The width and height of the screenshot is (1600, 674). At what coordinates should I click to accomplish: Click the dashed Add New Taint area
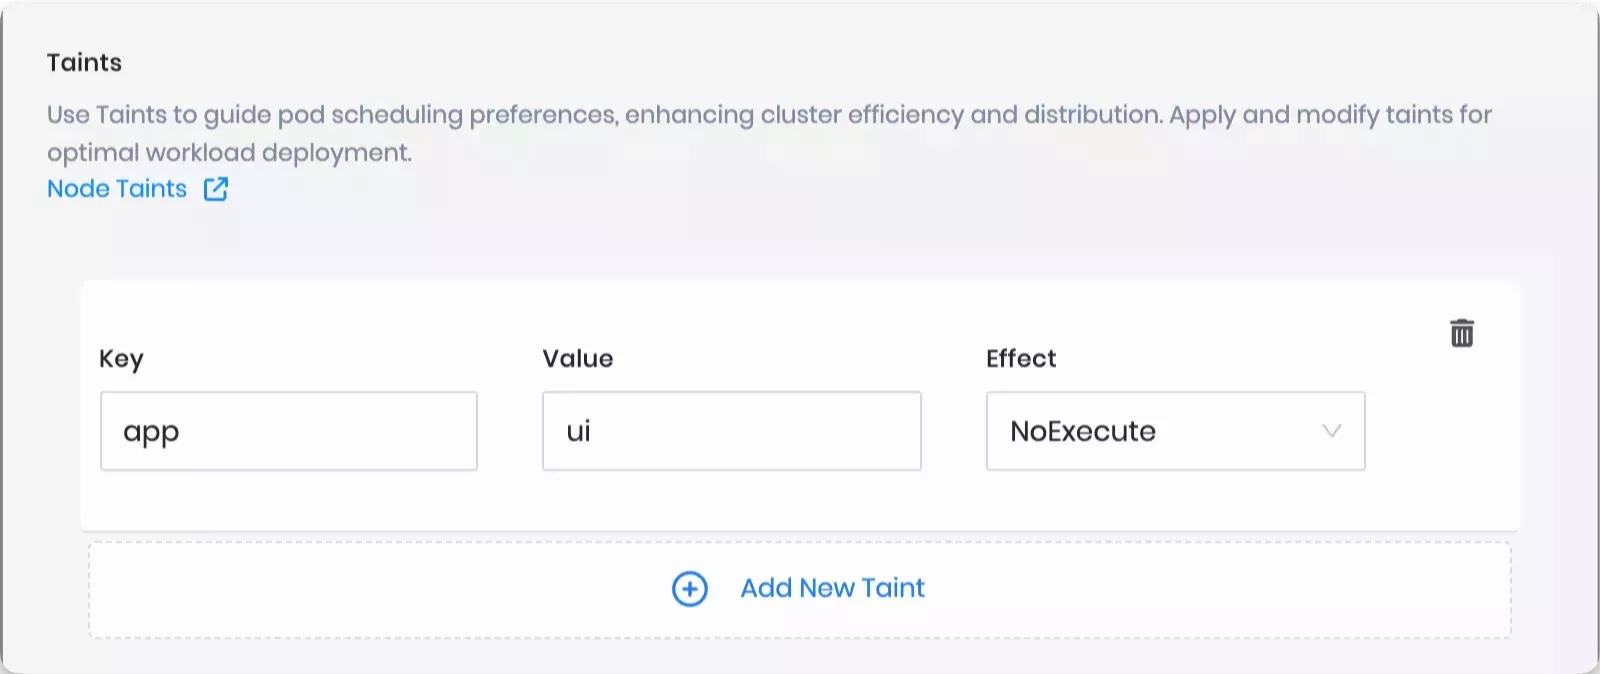tap(800, 589)
